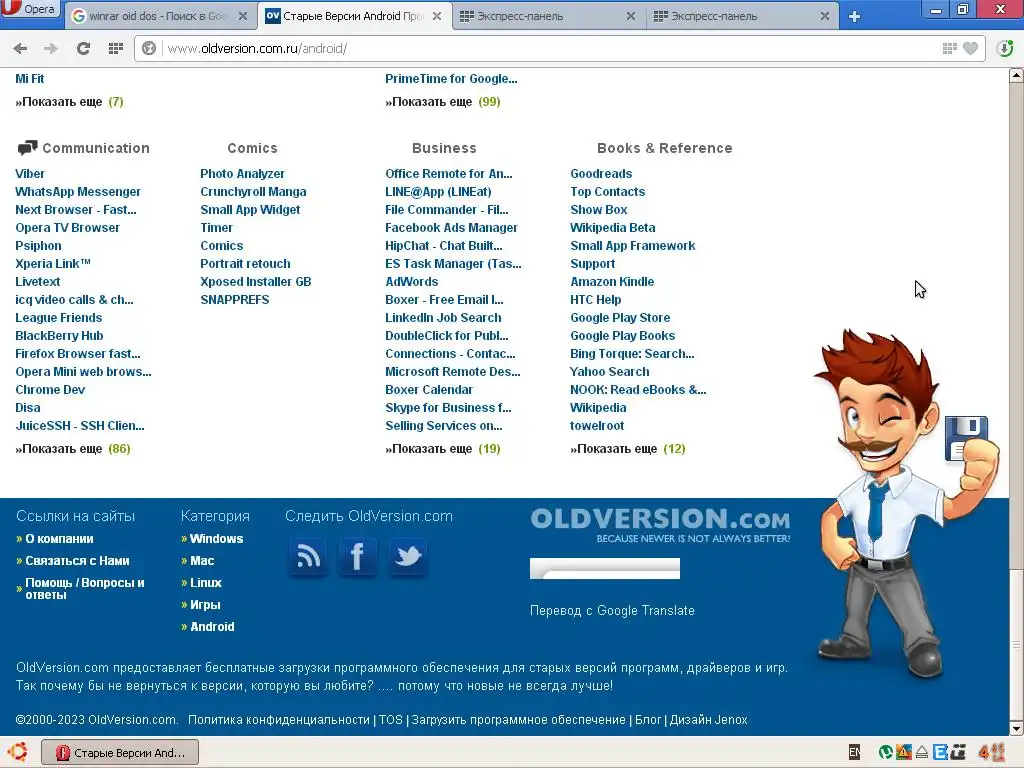This screenshot has height=768, width=1024.
Task: Open the PrimeTime for Google link
Action: pyautogui.click(x=451, y=79)
